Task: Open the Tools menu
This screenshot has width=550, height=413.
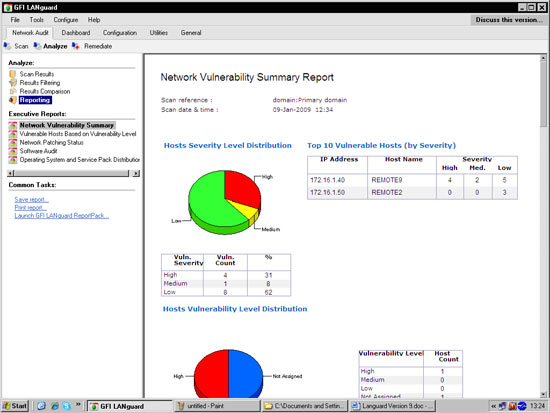Action: click(x=36, y=20)
